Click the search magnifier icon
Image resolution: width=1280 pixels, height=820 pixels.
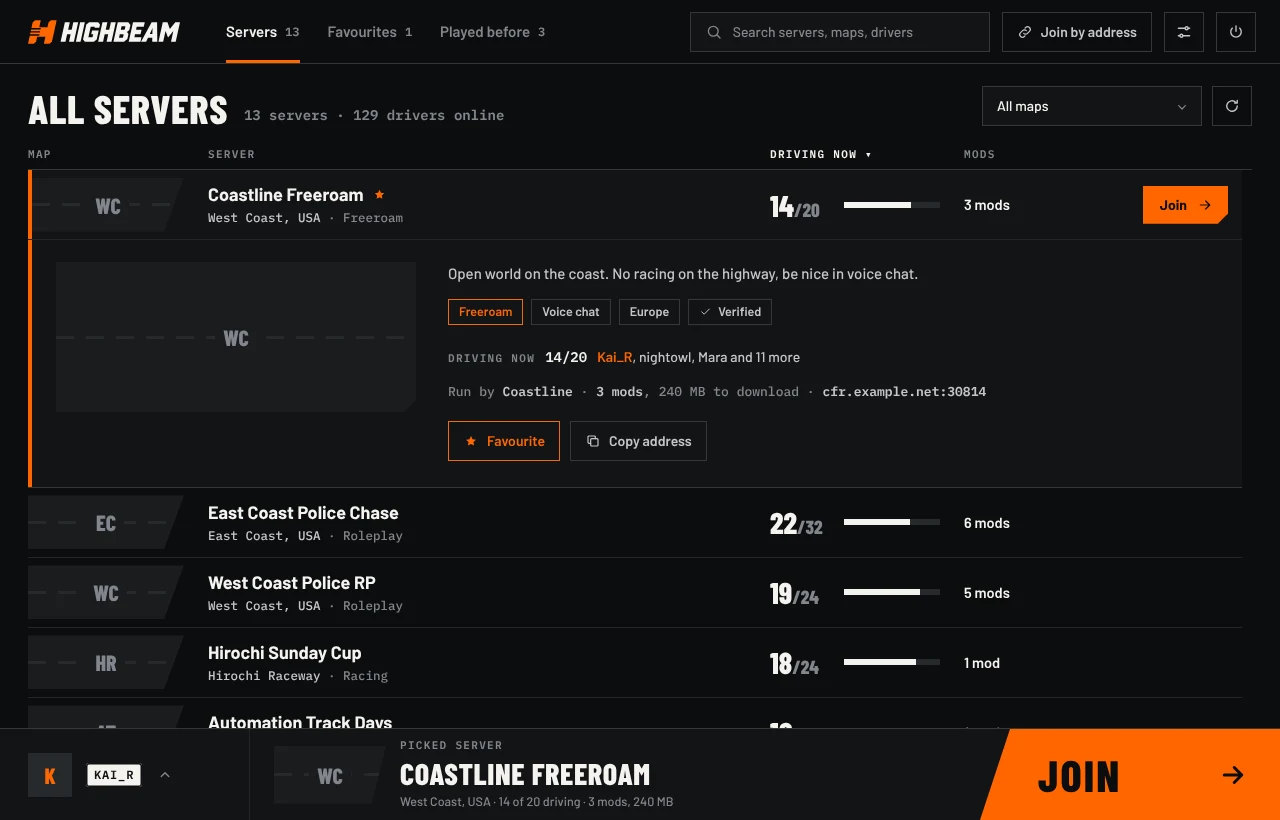714,32
